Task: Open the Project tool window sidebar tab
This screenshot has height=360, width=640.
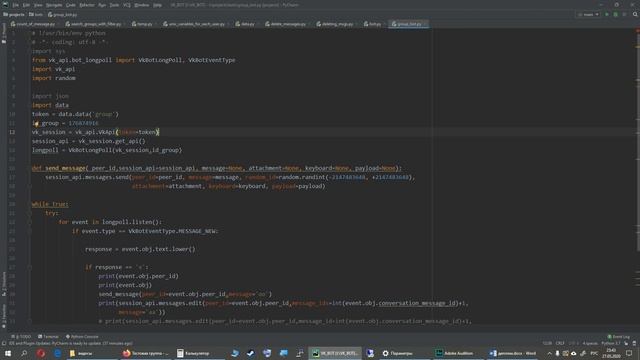Action: pyautogui.click(x=4, y=33)
